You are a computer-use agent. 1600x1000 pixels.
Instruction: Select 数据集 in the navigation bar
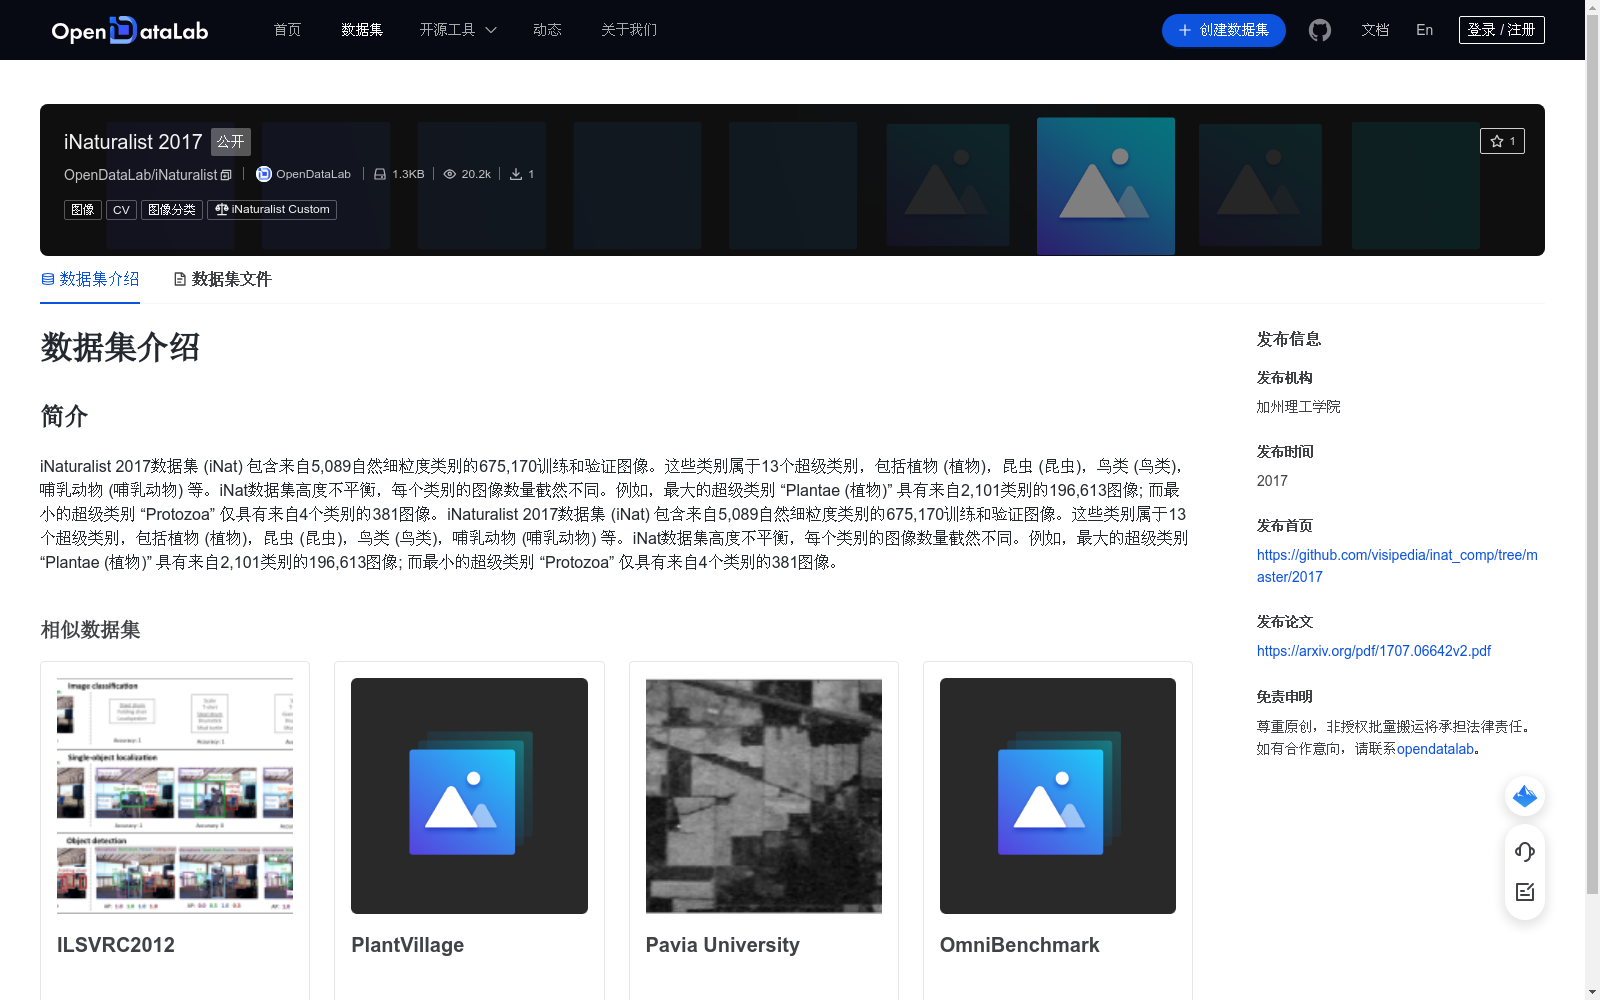pyautogui.click(x=361, y=30)
